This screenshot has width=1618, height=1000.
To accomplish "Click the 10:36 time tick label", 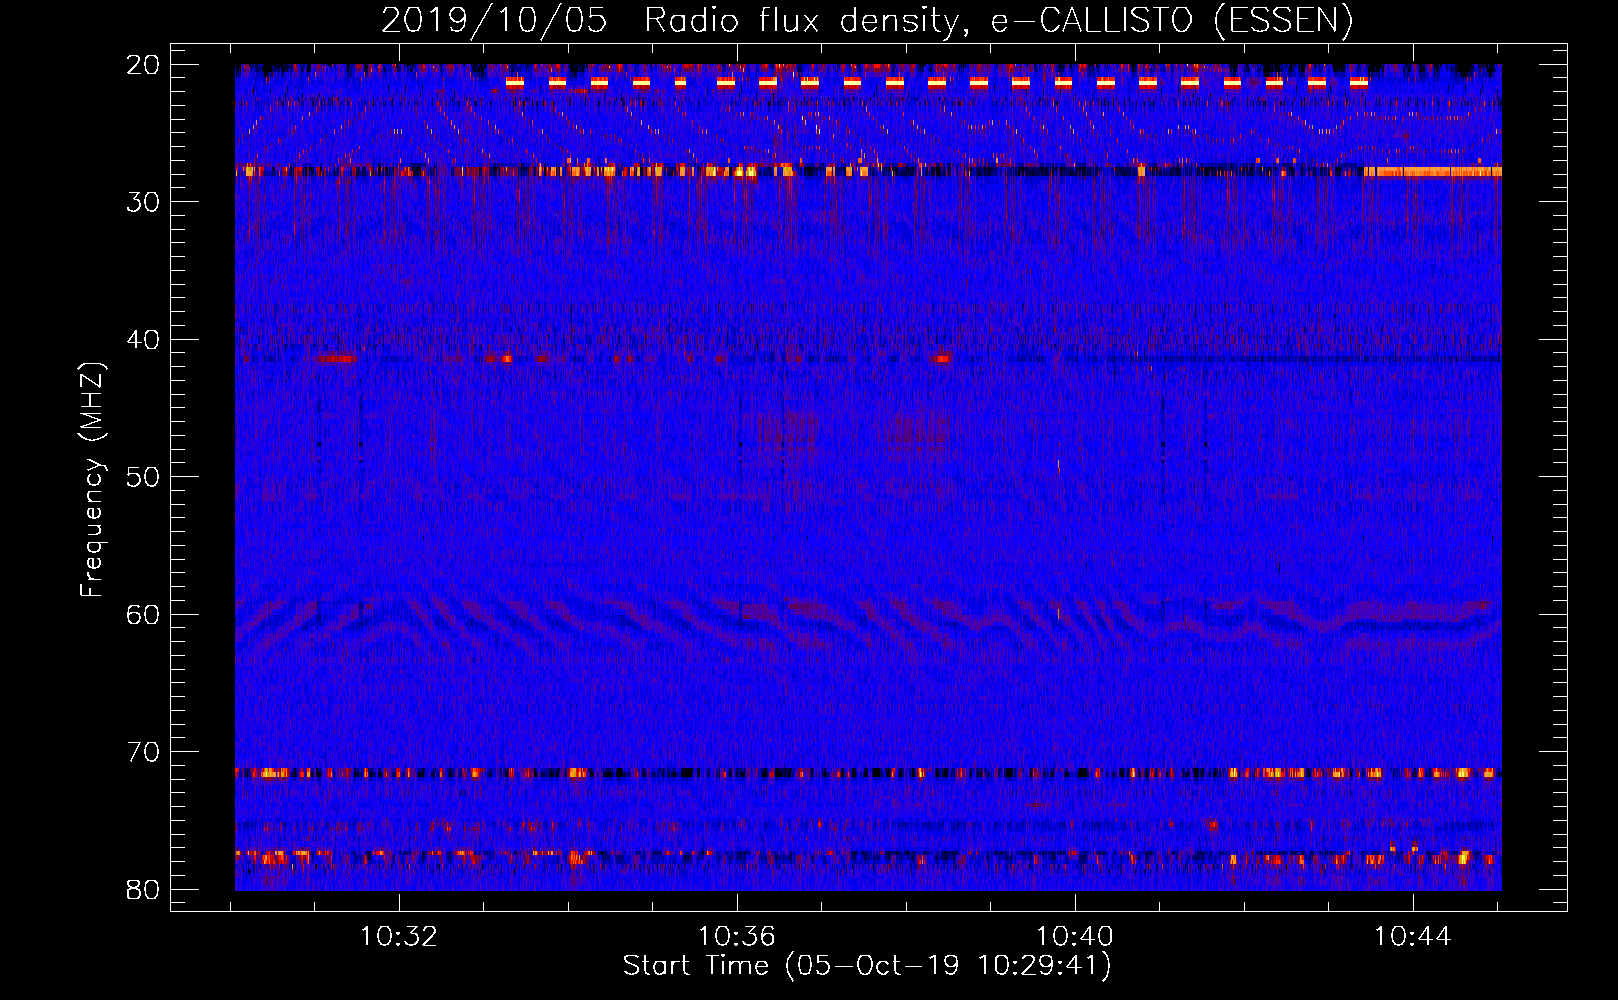I will pyautogui.click(x=737, y=937).
